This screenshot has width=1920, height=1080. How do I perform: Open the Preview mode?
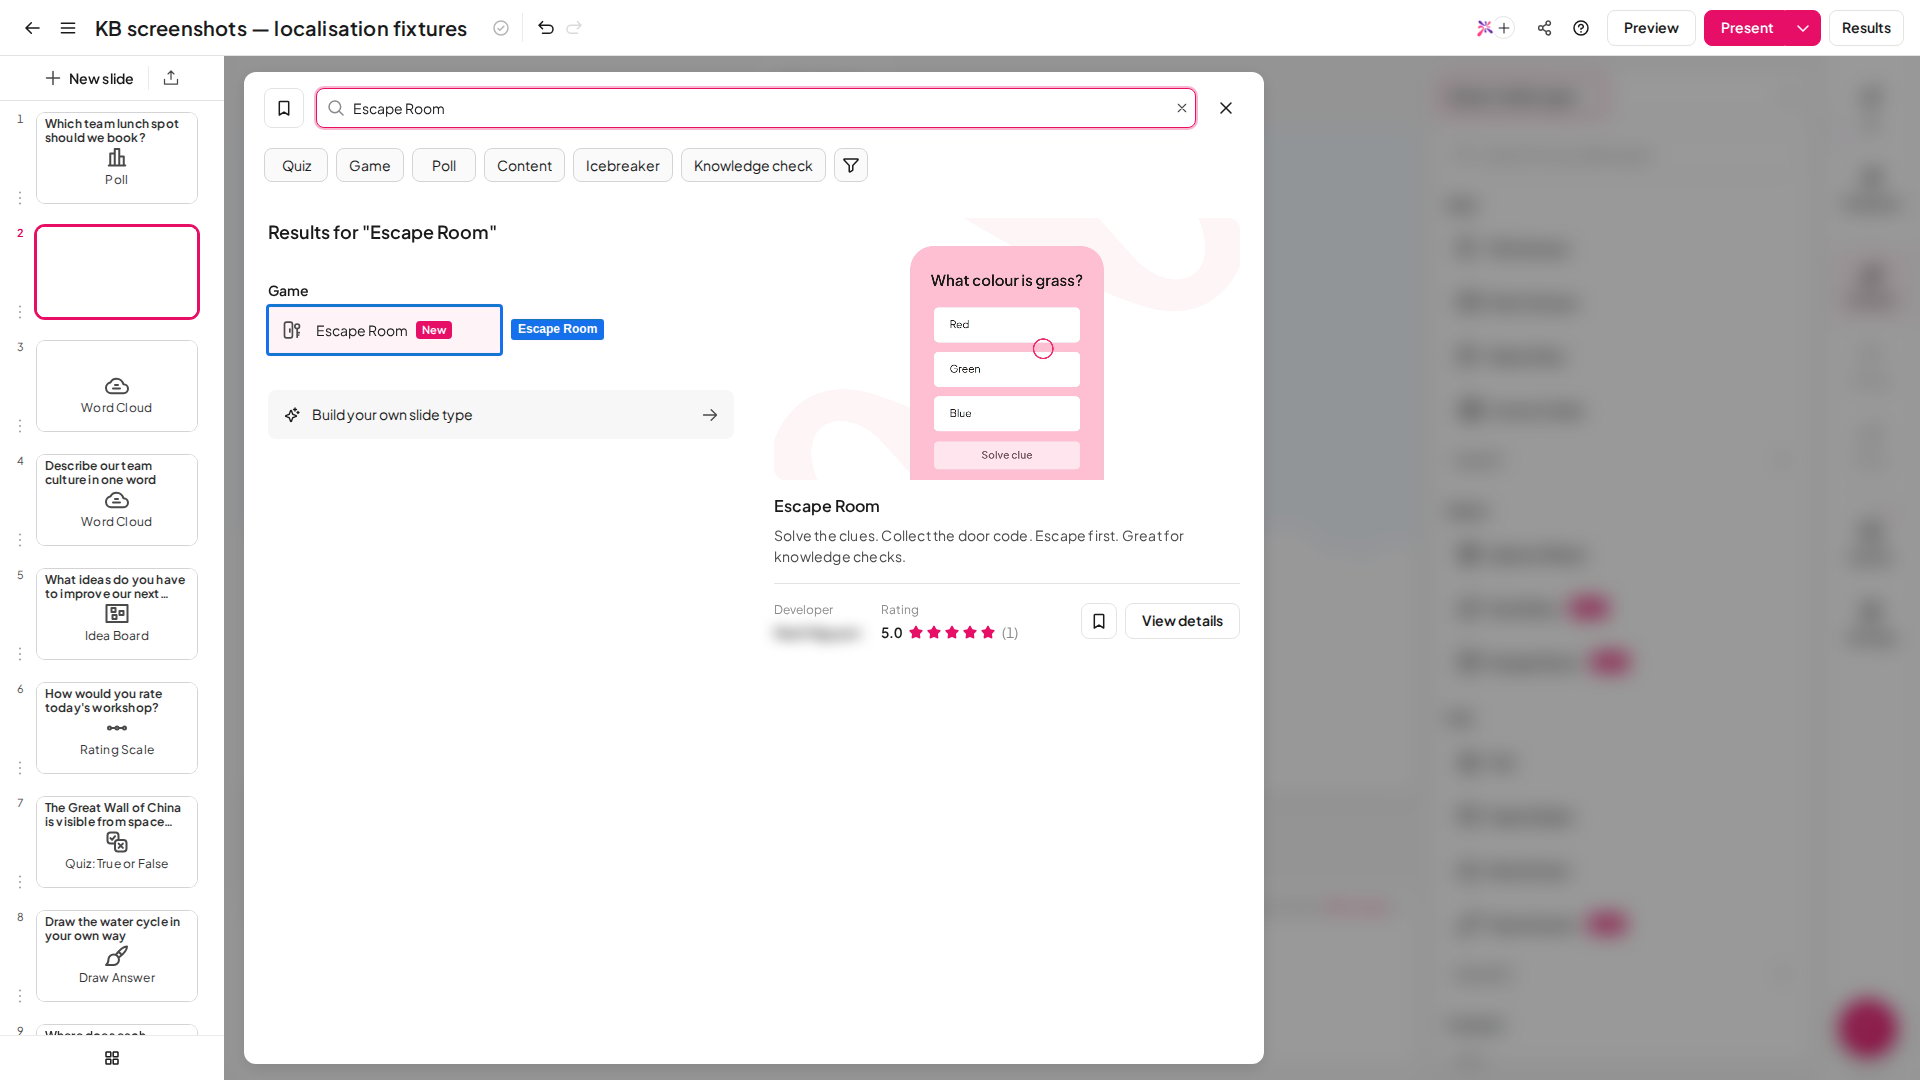point(1651,28)
